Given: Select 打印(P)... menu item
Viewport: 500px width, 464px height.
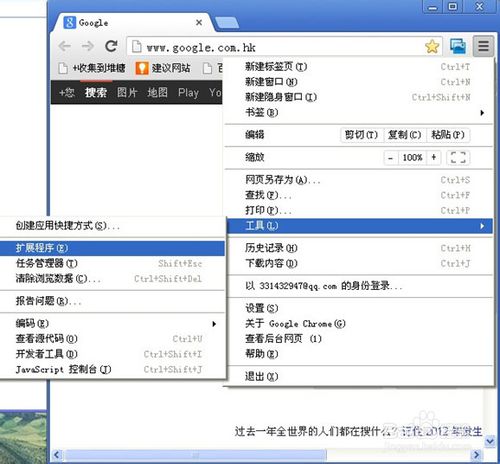Looking at the screenshot, I should click(x=358, y=211).
